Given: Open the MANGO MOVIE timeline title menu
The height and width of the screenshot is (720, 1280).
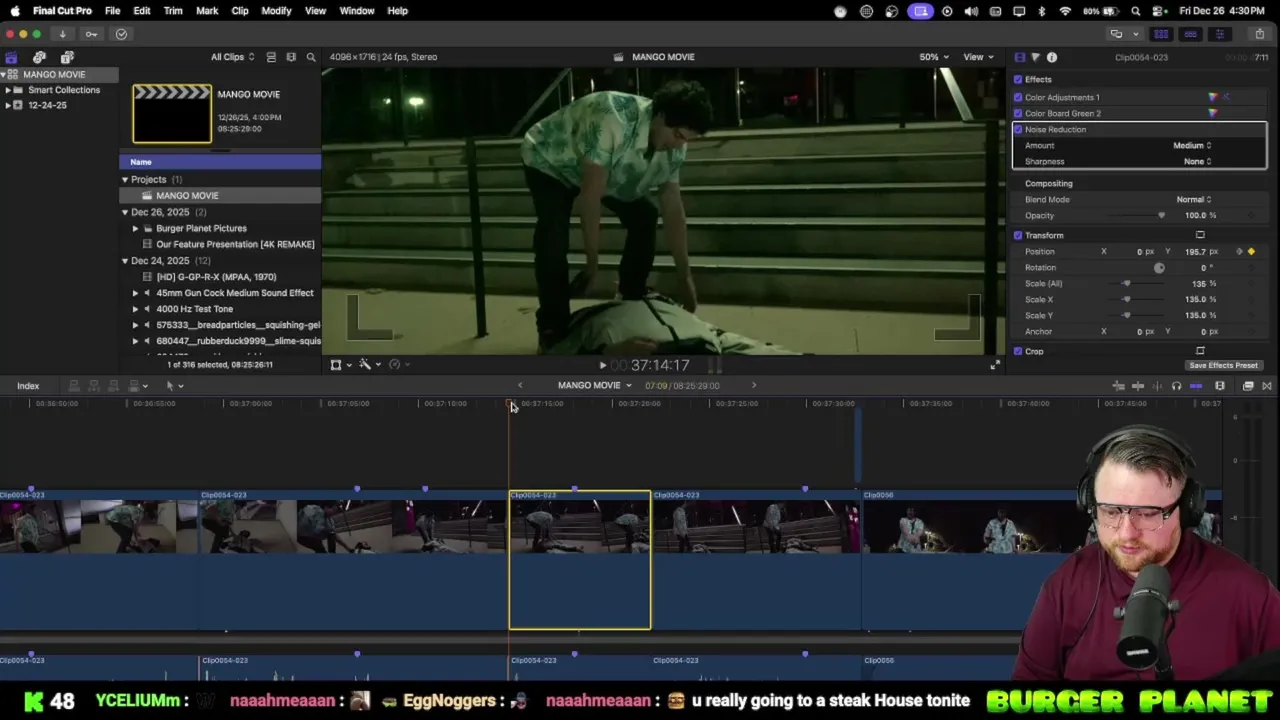Looking at the screenshot, I should pos(594,386).
